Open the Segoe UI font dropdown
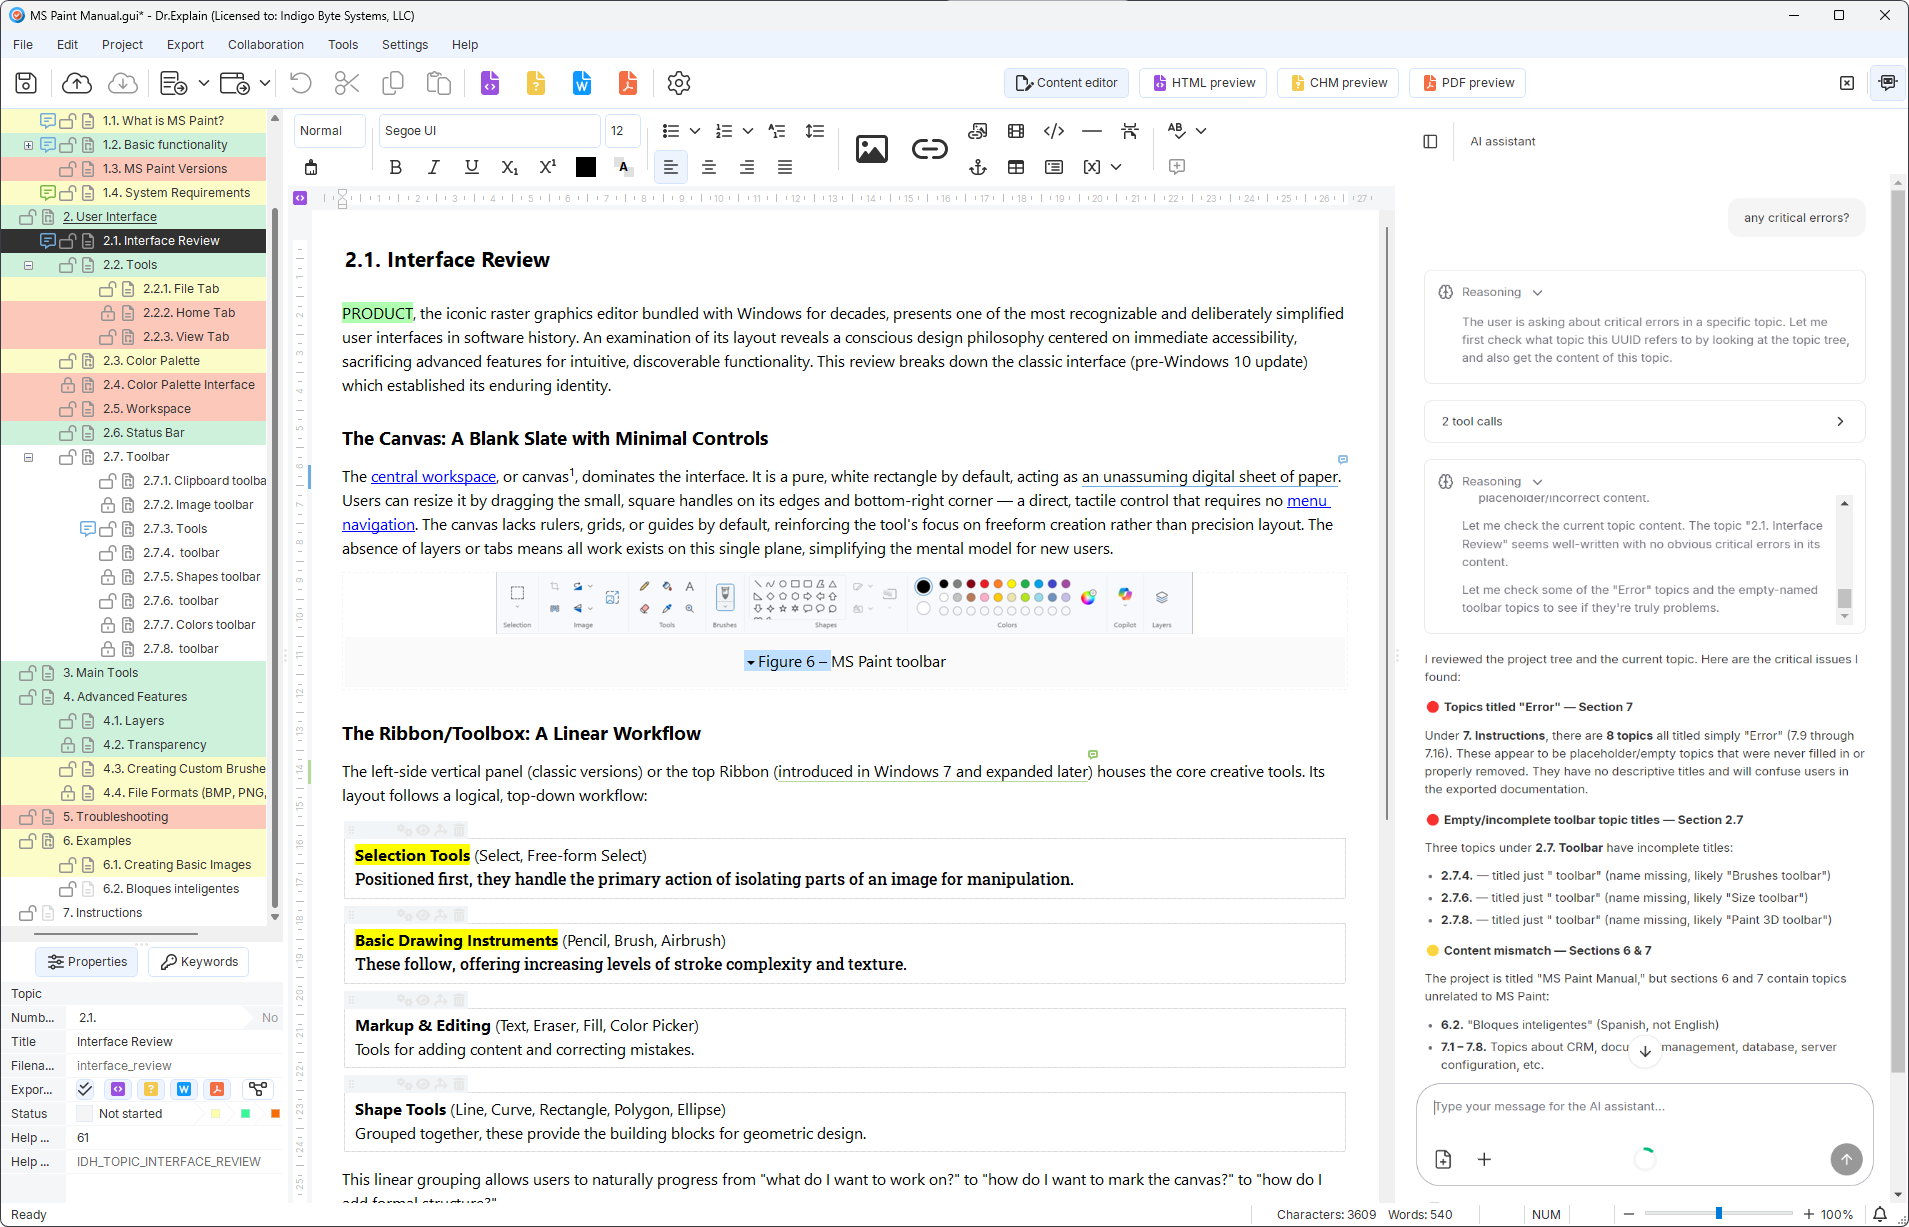The image size is (1909, 1227). pyautogui.click(x=489, y=131)
